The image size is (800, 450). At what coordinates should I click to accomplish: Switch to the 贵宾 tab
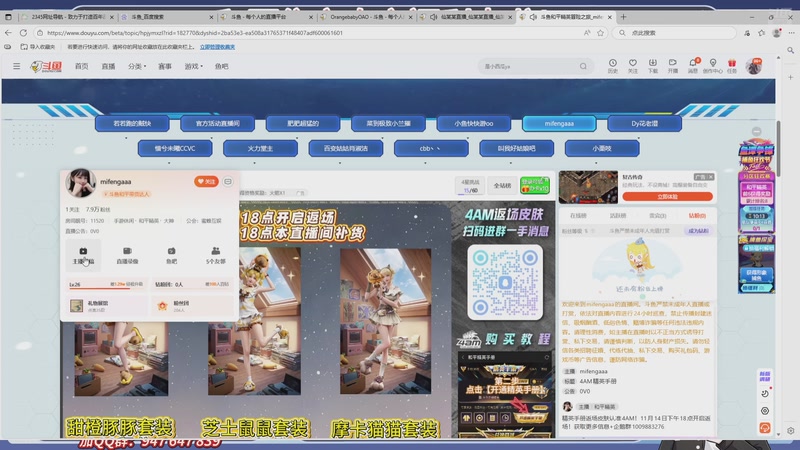pyautogui.click(x=658, y=216)
